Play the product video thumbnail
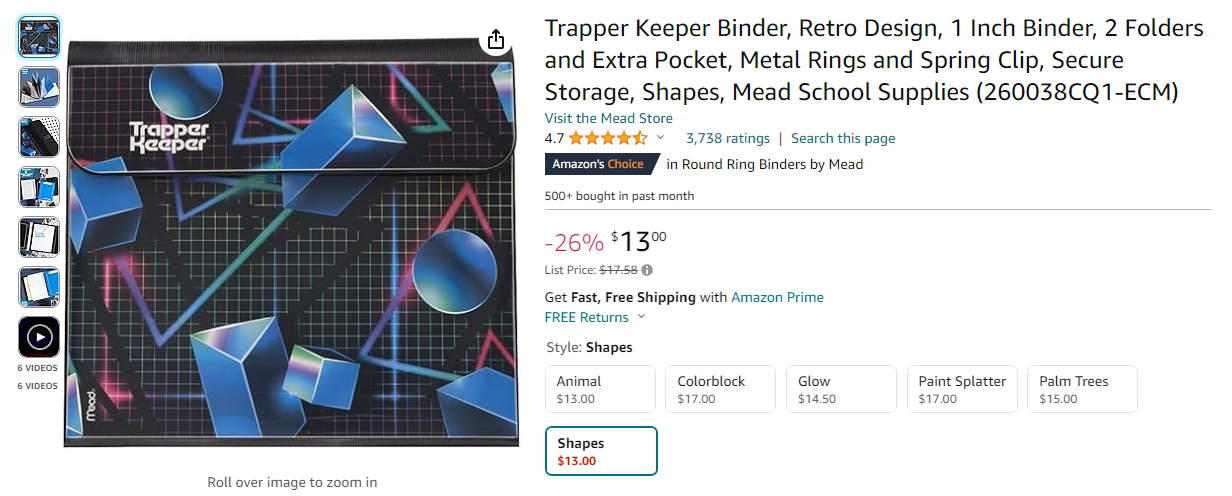Viewport: 1232px width, 496px height. tap(39, 337)
